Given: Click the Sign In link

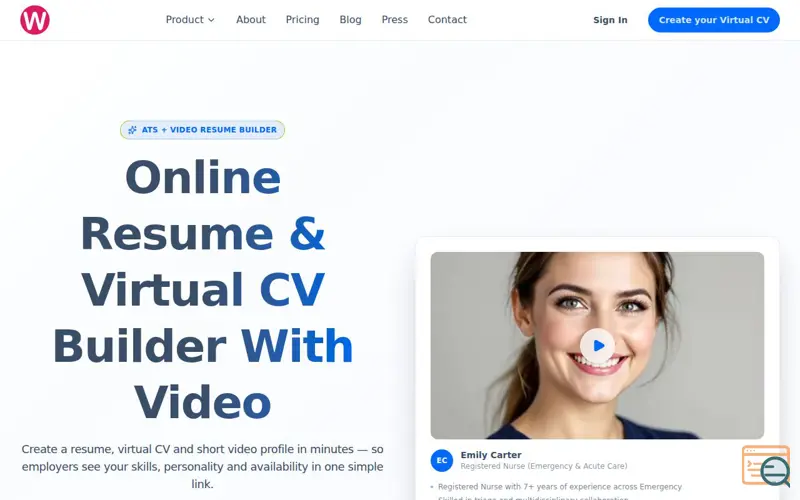Looking at the screenshot, I should pyautogui.click(x=610, y=20).
